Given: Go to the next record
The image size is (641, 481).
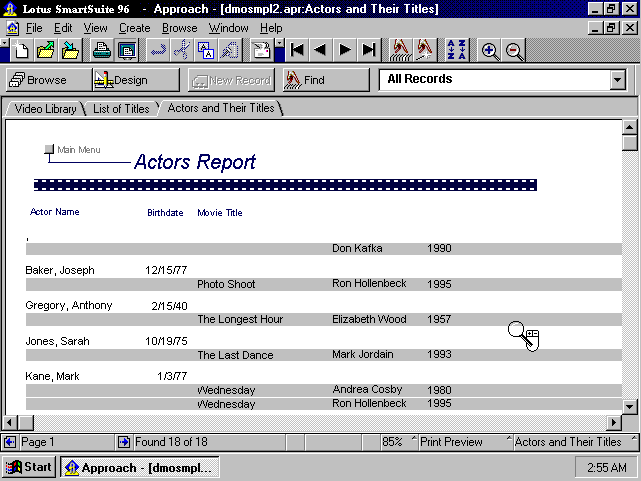Looking at the screenshot, I should pos(345,50).
